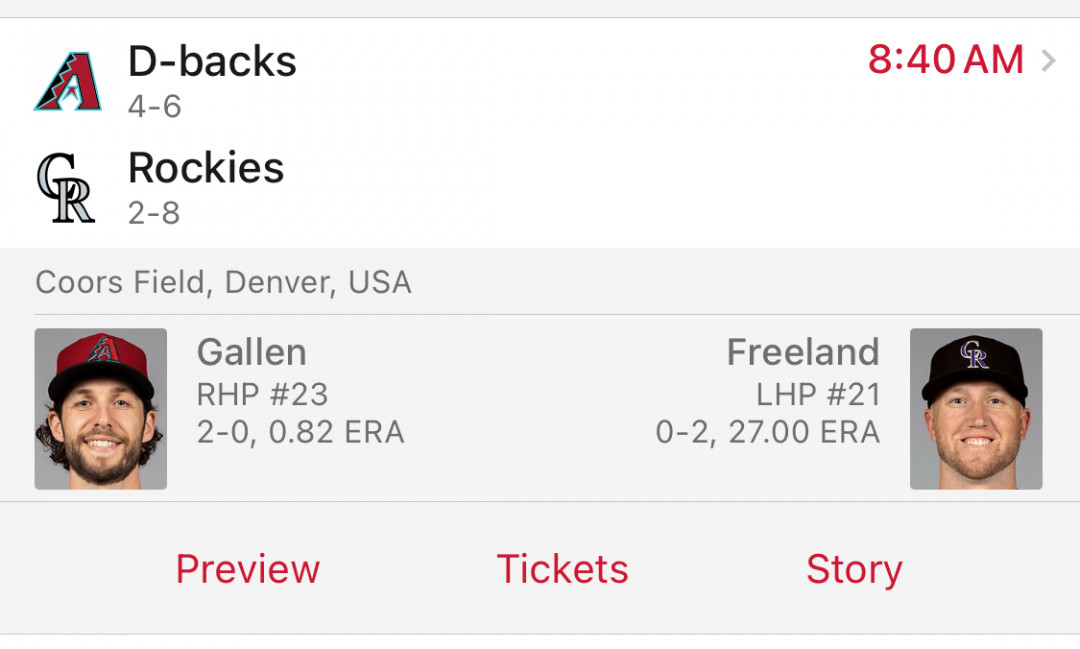Select the Freeland pitcher name
The height and width of the screenshot is (649, 1080).
coord(803,352)
